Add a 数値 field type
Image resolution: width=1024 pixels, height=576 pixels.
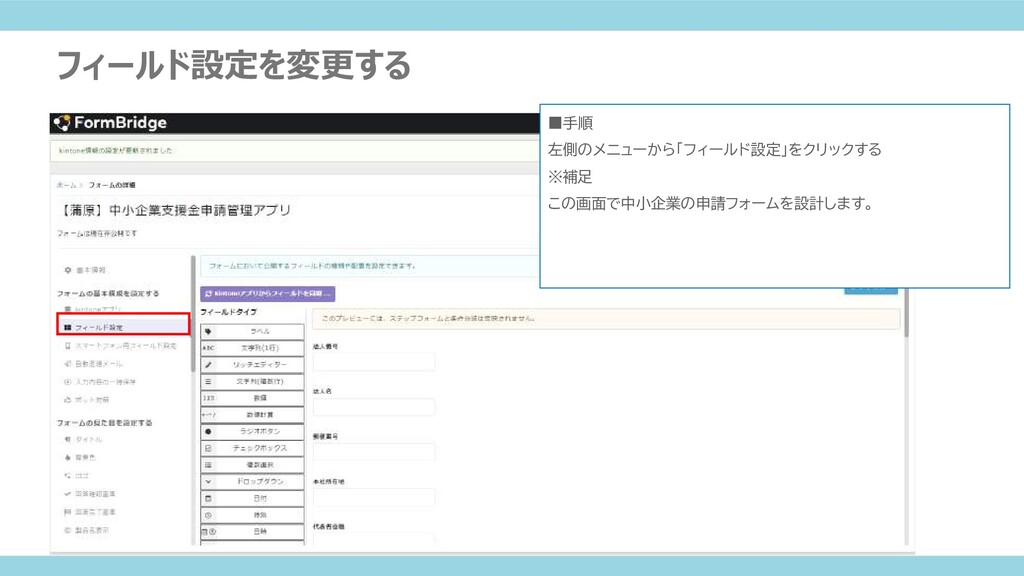click(x=252, y=398)
